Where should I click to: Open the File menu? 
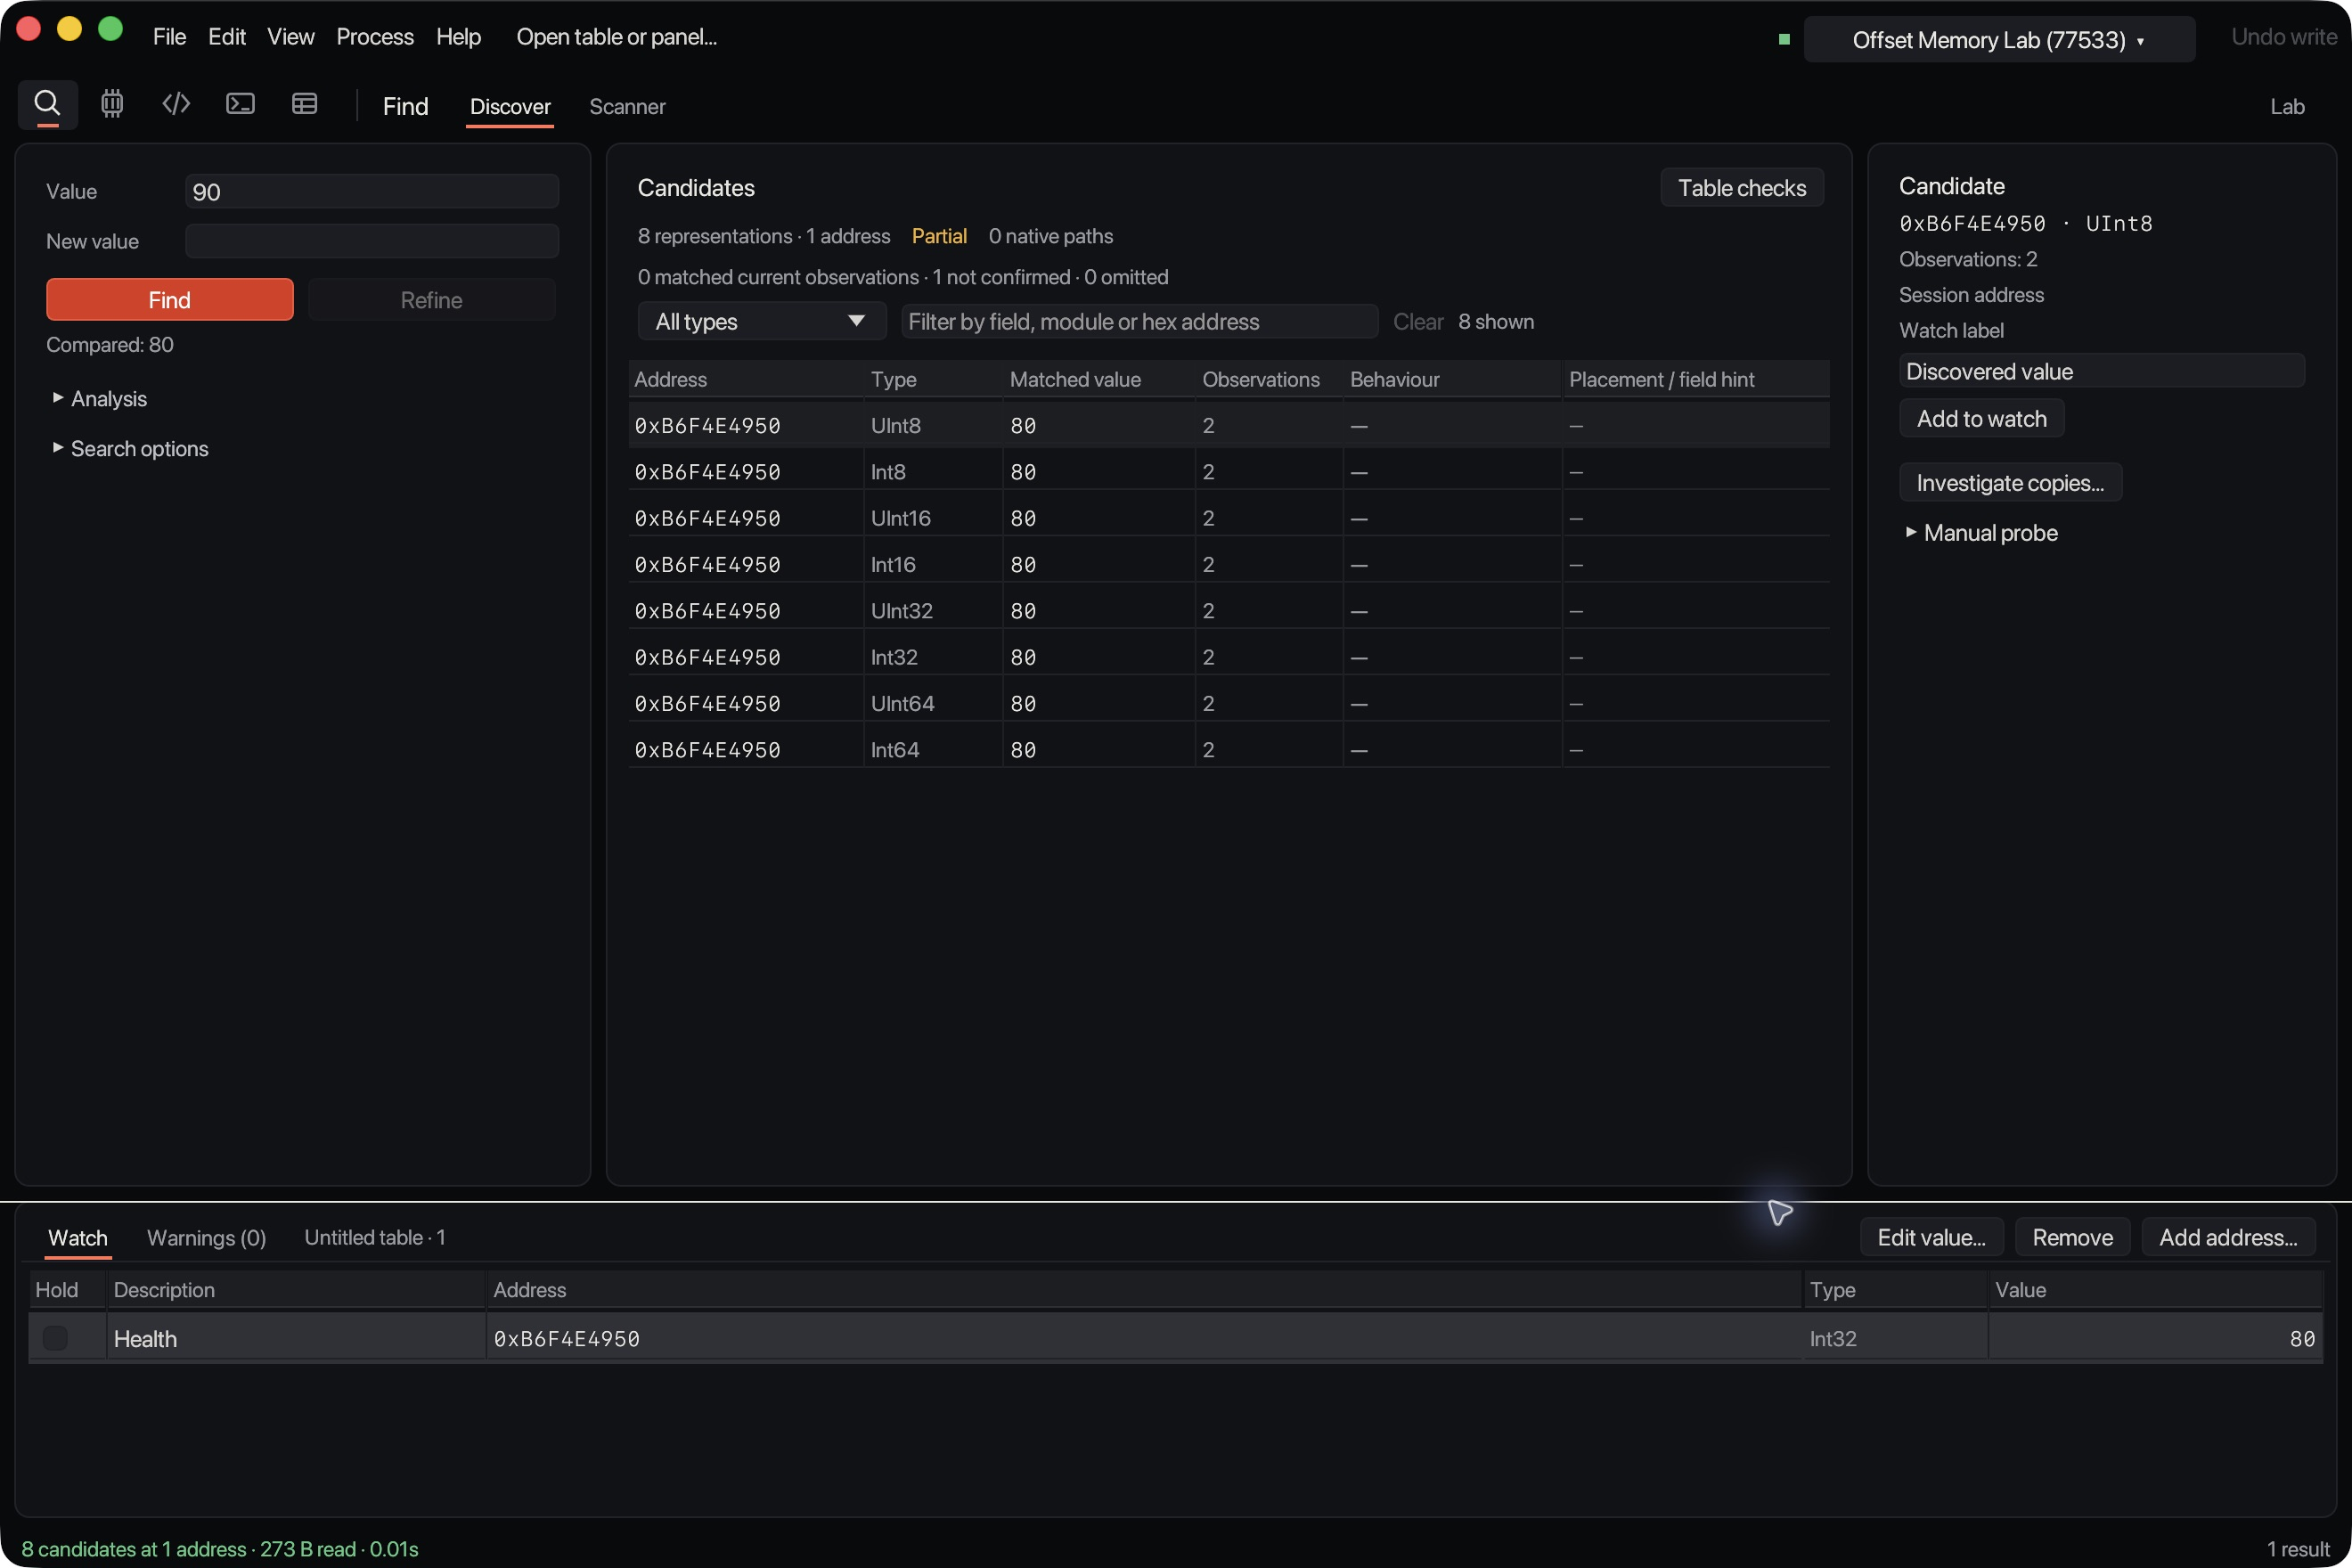[x=169, y=37]
